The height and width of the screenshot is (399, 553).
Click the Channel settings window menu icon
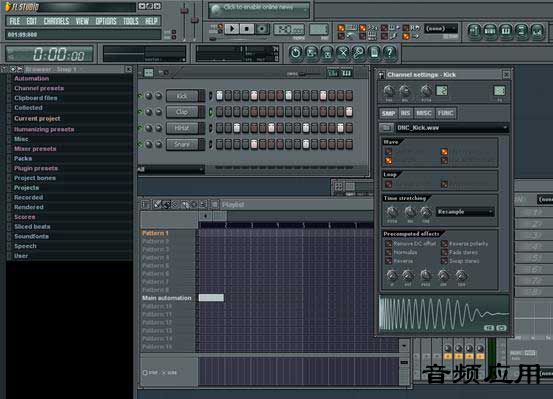pyautogui.click(x=381, y=75)
